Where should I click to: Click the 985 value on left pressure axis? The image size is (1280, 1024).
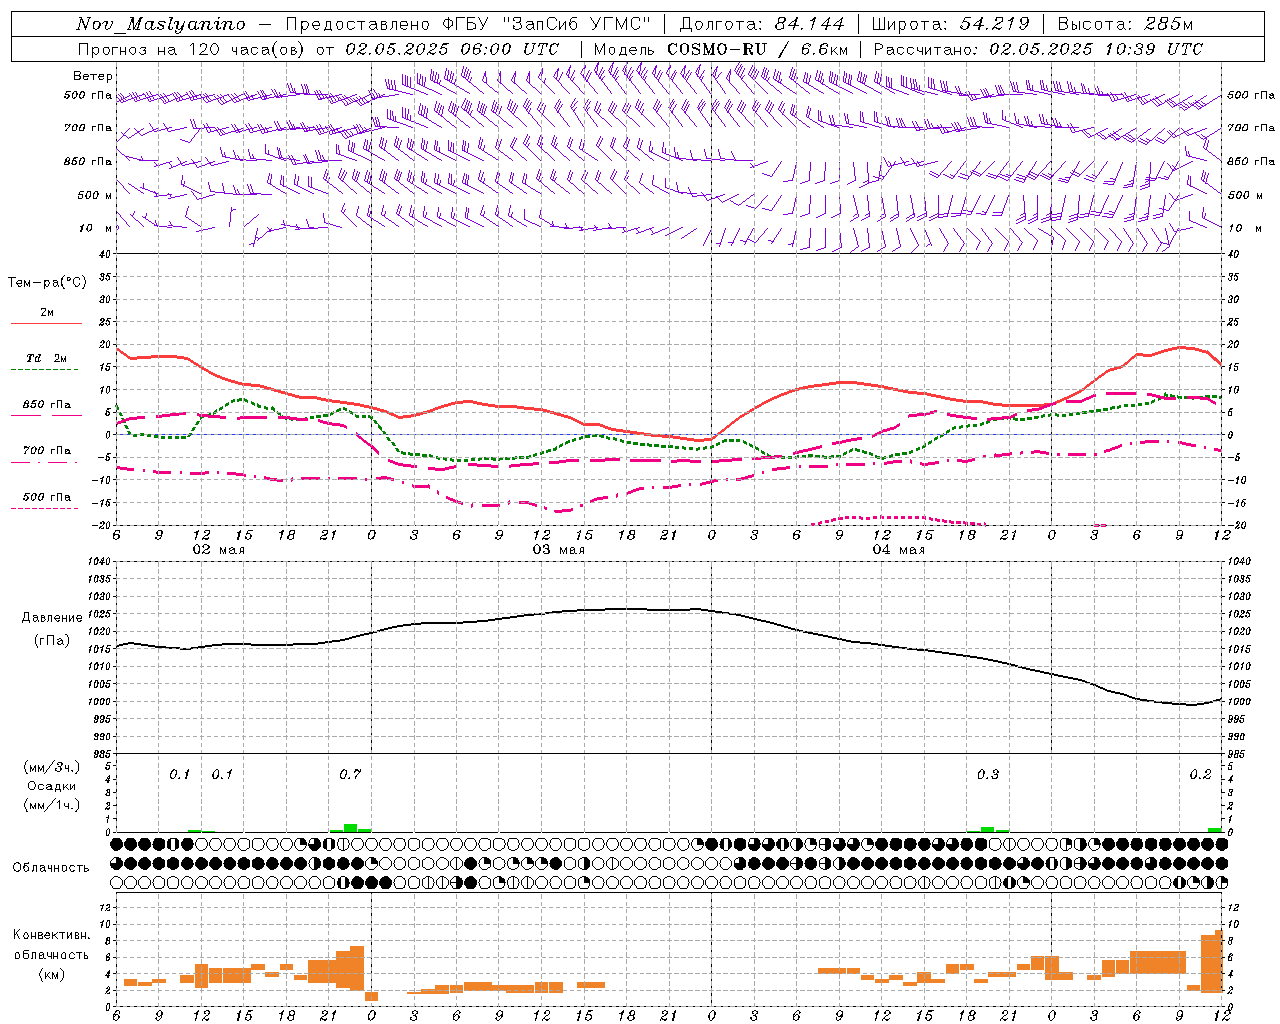pyautogui.click(x=100, y=754)
